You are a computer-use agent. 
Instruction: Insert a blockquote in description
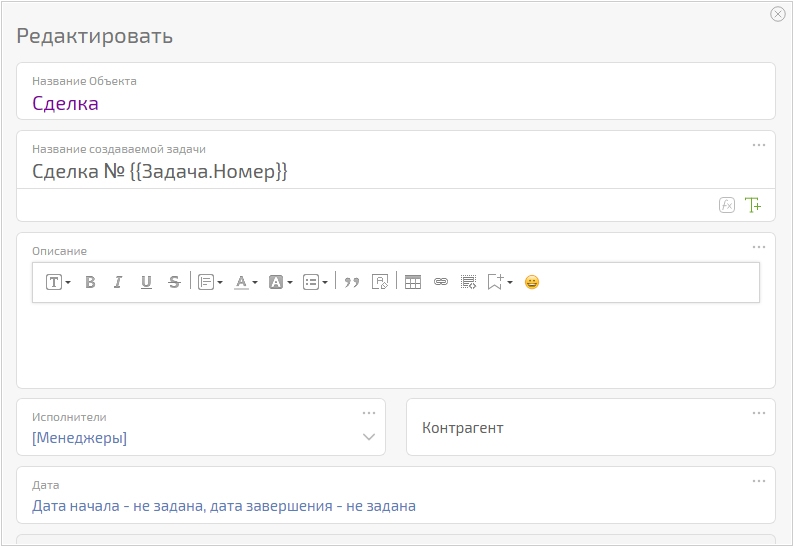pos(351,282)
